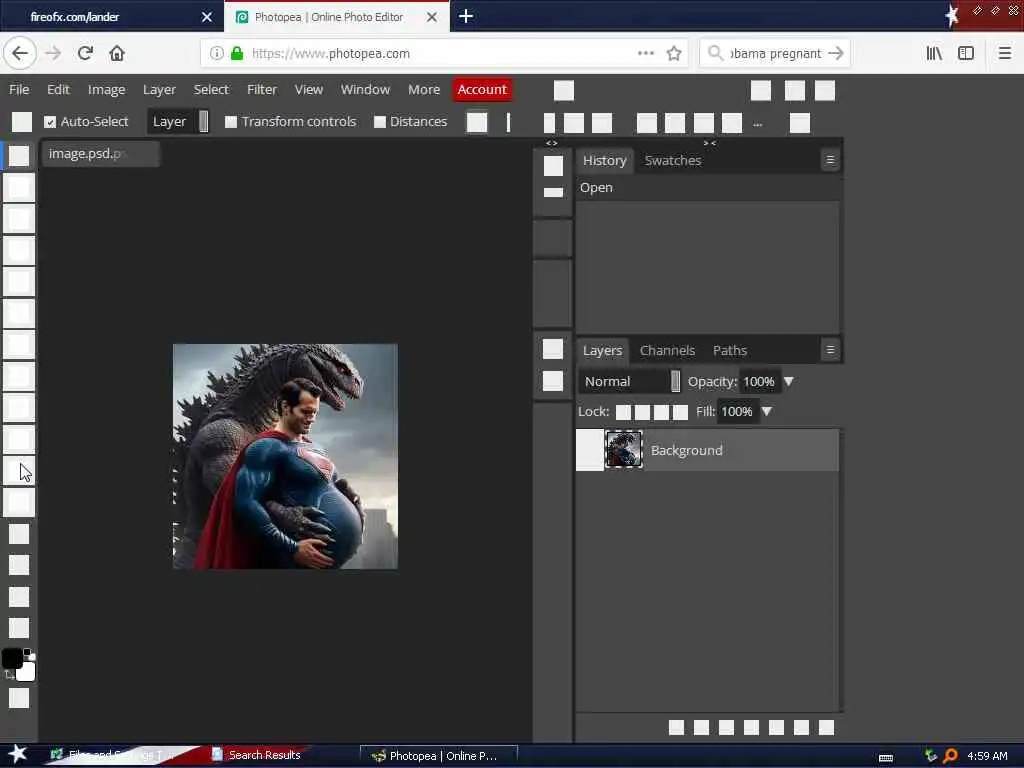The image size is (1024, 768).
Task: Click keyboard icon in system tray
Action: click(886, 758)
